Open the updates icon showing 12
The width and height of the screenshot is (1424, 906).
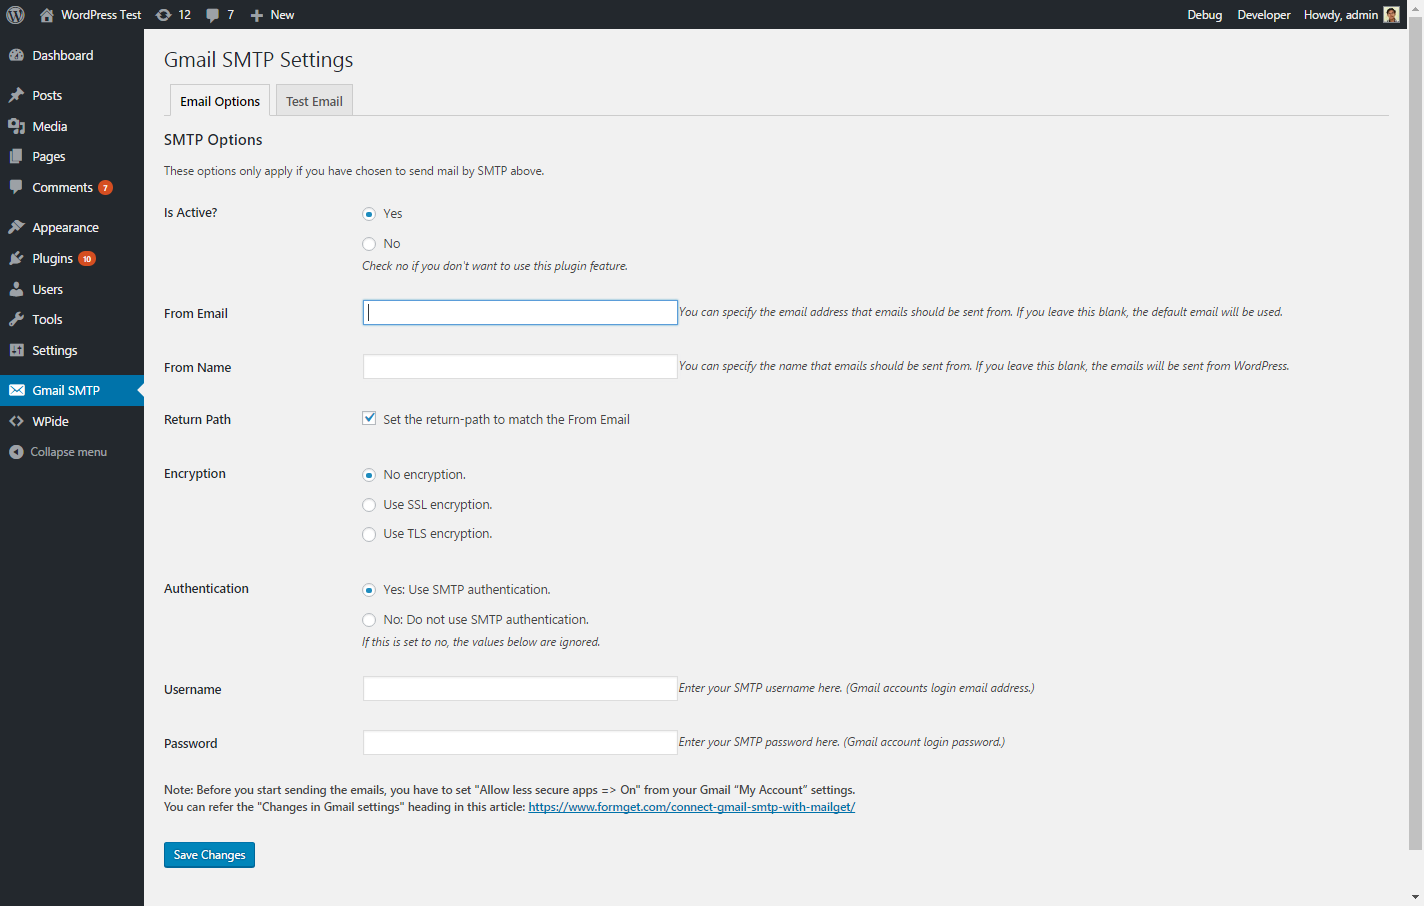(x=164, y=15)
